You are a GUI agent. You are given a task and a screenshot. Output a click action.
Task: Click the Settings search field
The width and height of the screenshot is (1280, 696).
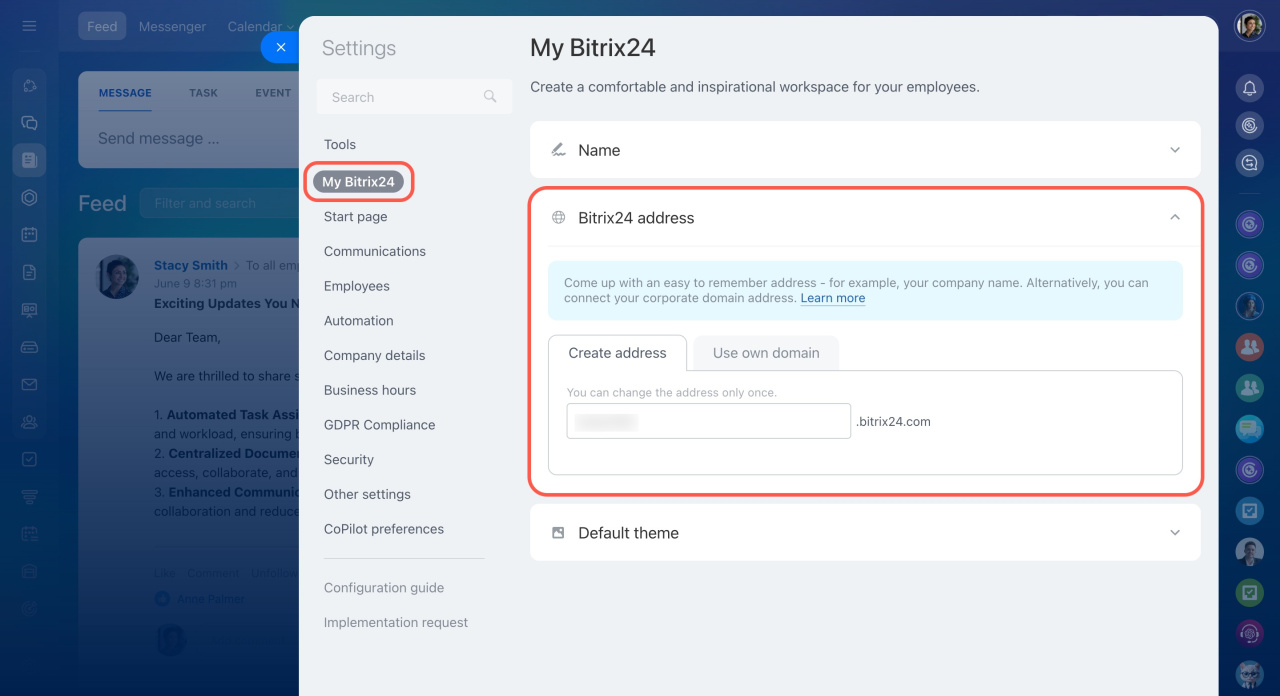(x=414, y=97)
